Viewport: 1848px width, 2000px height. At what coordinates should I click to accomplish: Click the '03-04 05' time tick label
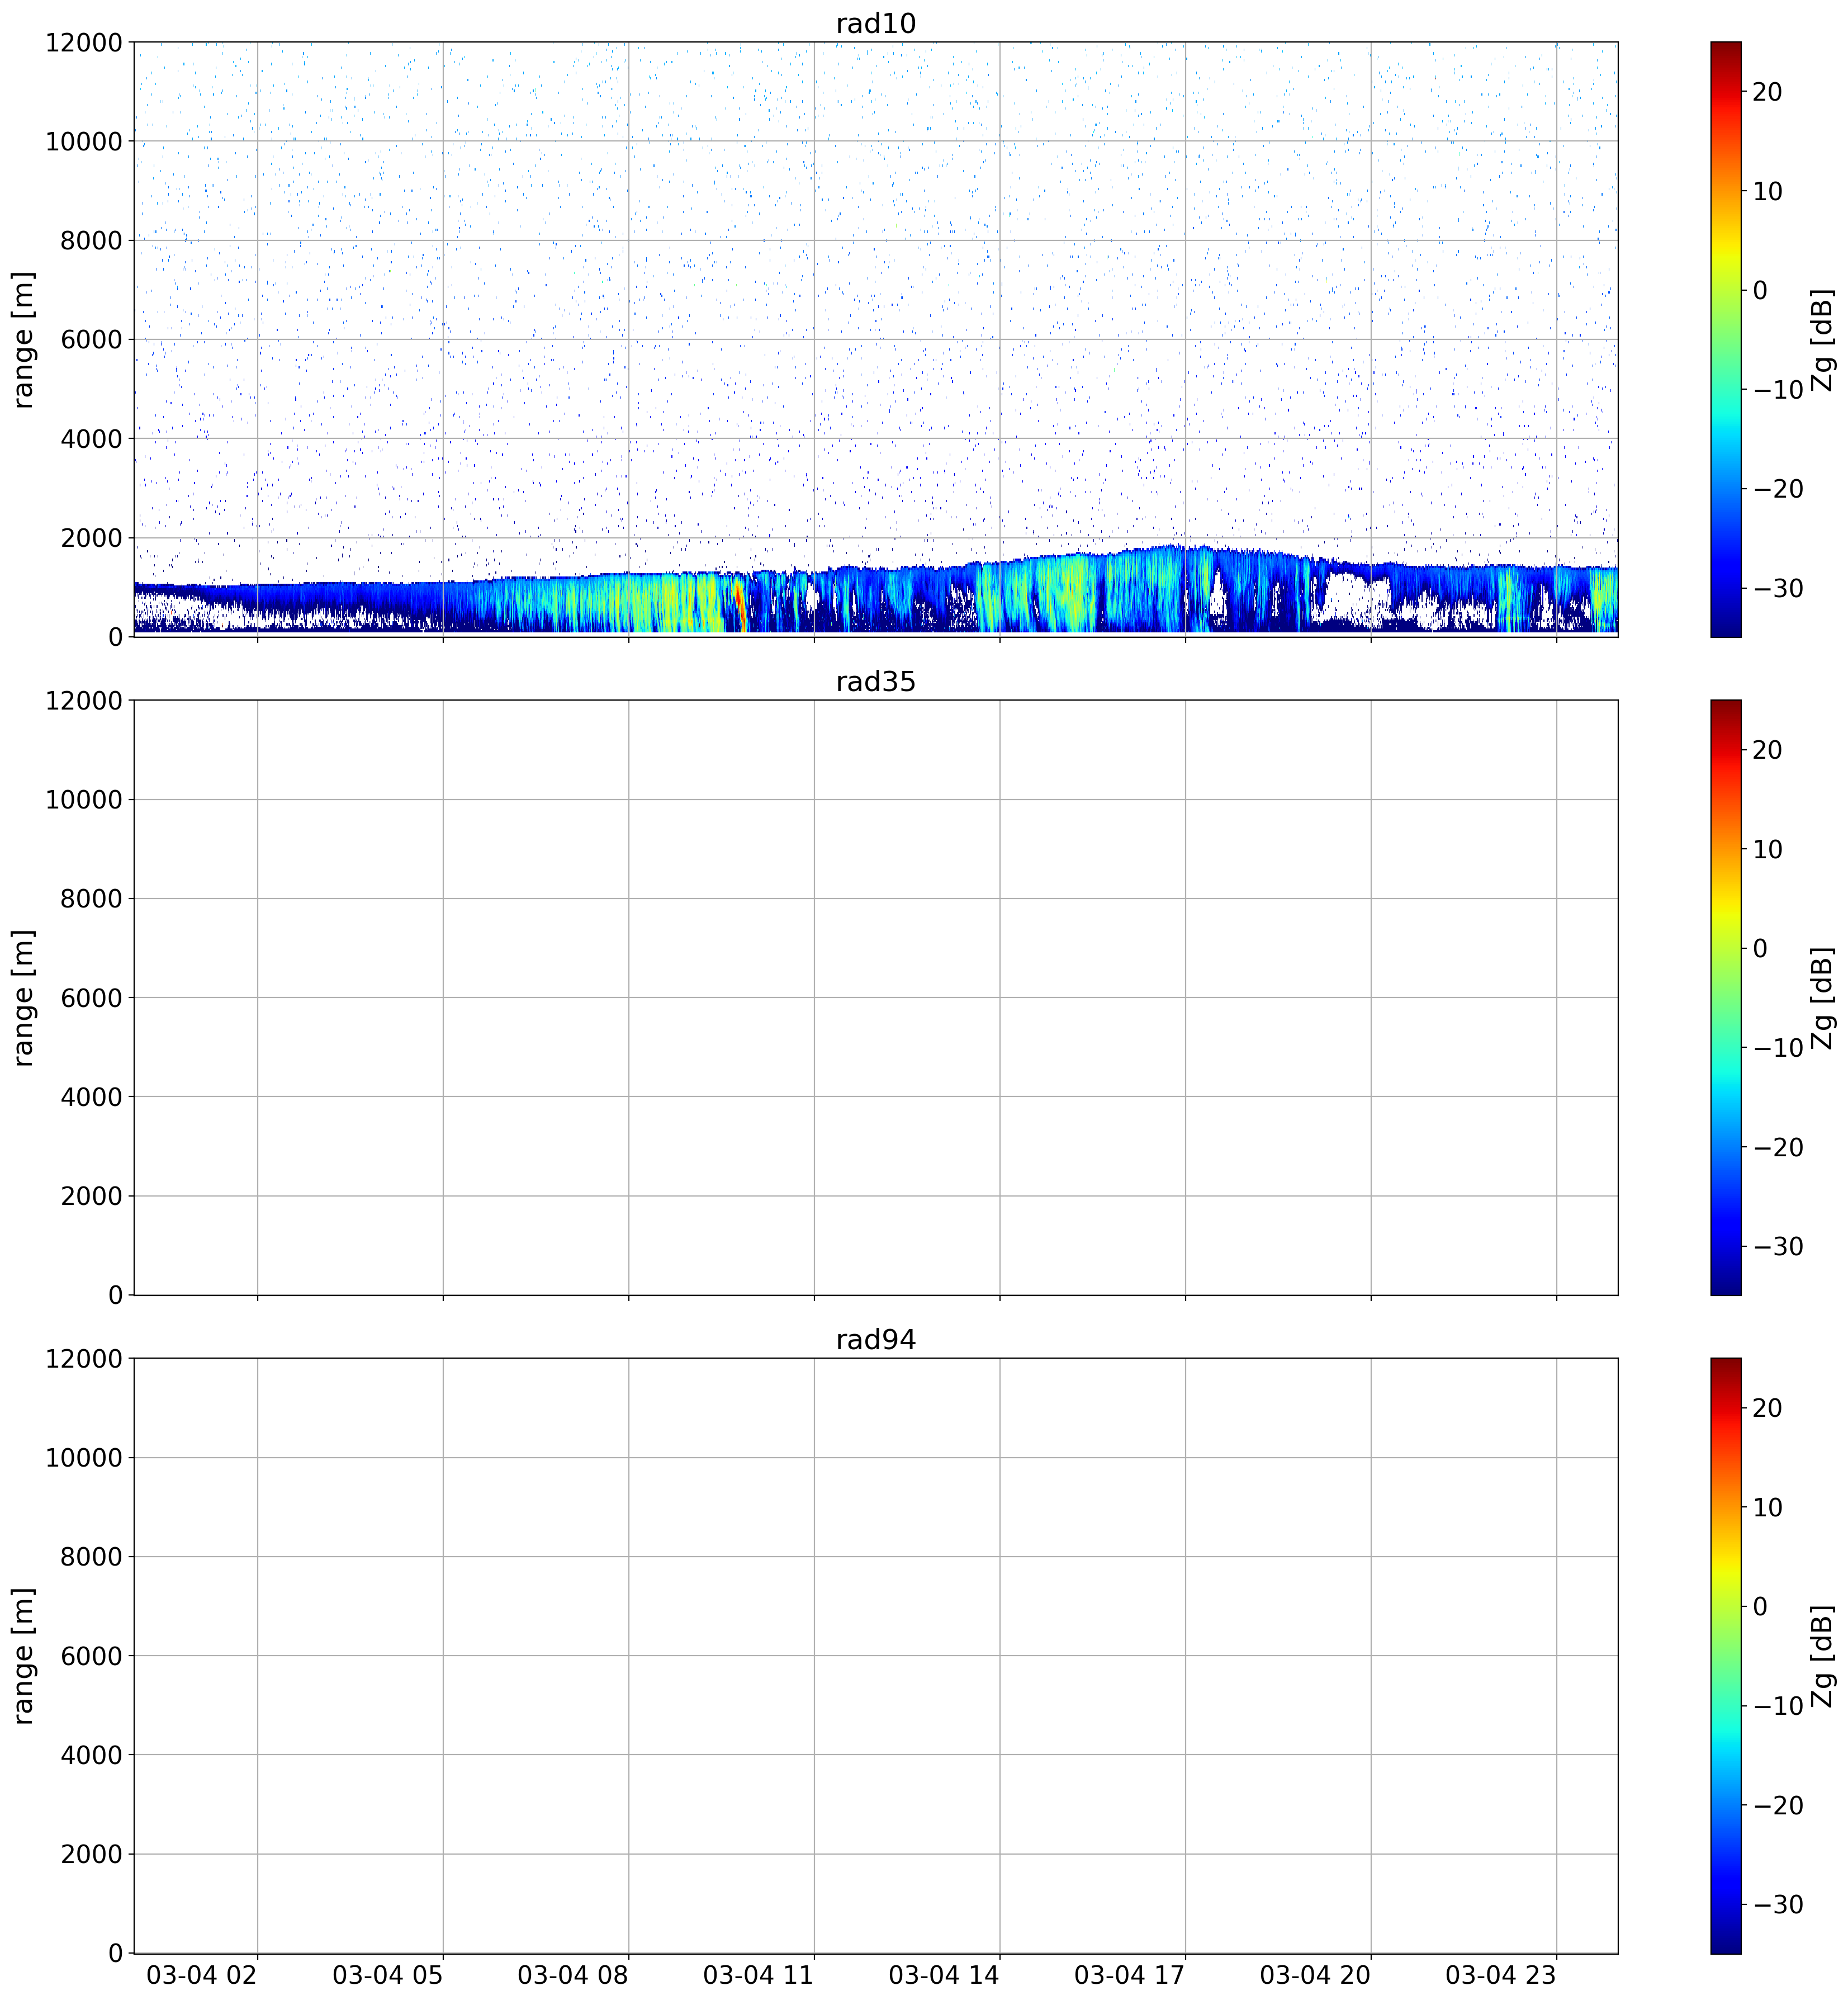pyautogui.click(x=388, y=1976)
